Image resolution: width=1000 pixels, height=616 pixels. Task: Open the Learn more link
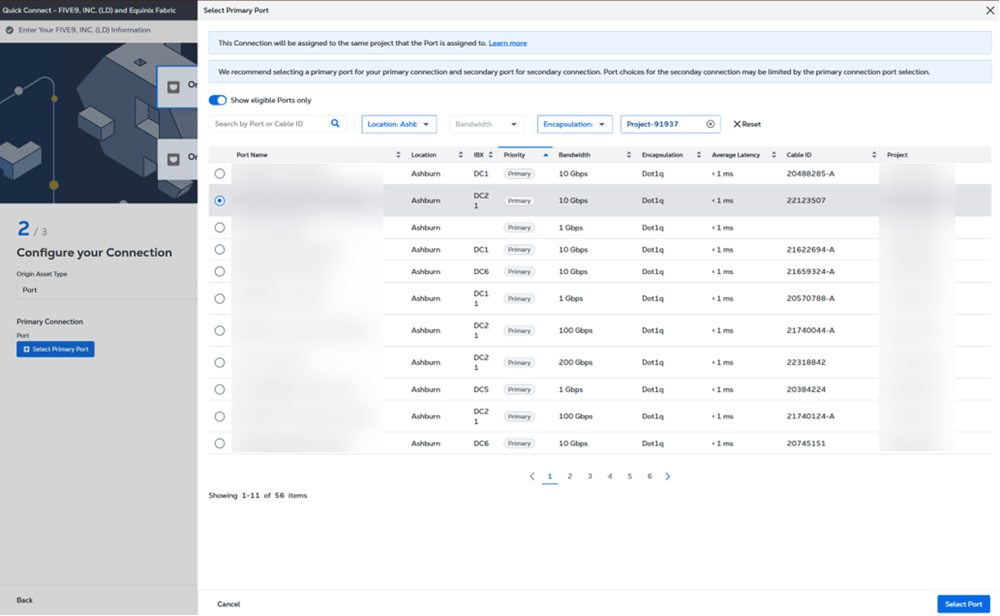(508, 43)
